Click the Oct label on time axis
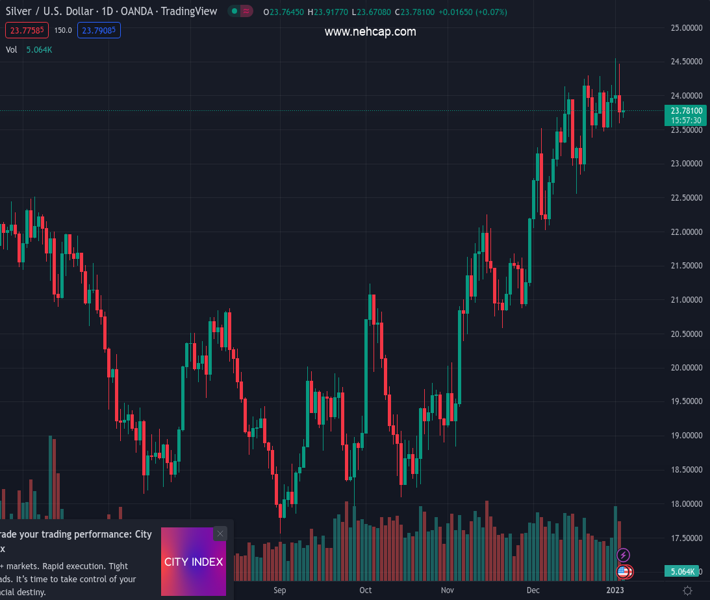The width and height of the screenshot is (710, 600). (365, 590)
